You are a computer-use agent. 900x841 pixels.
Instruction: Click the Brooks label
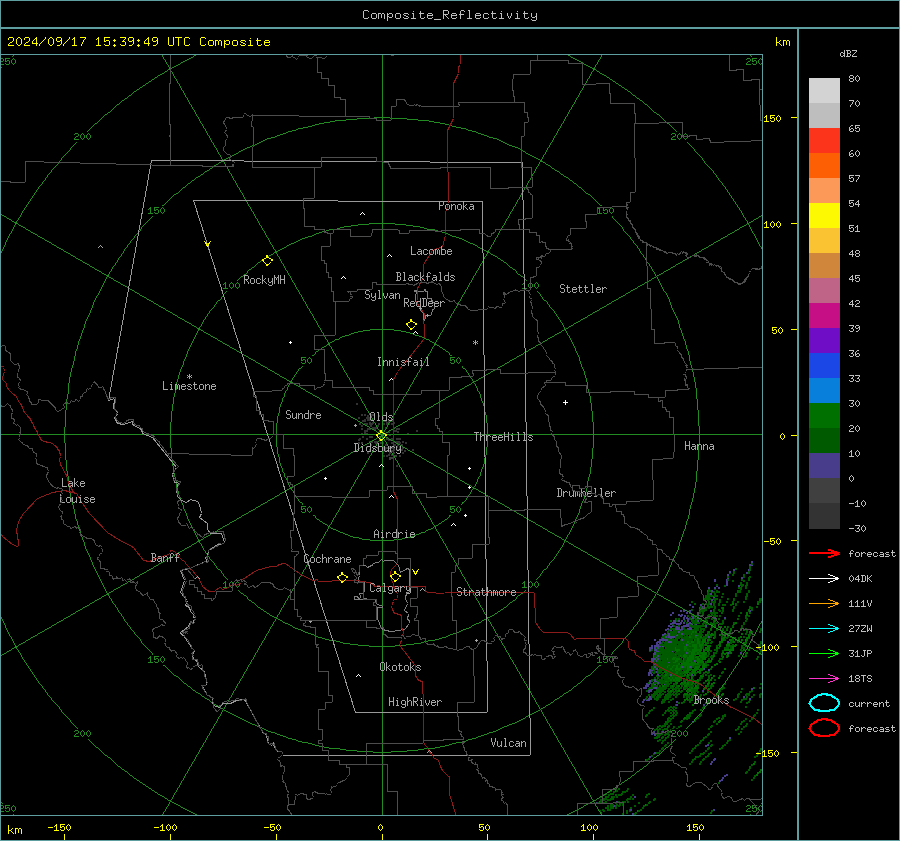711,700
